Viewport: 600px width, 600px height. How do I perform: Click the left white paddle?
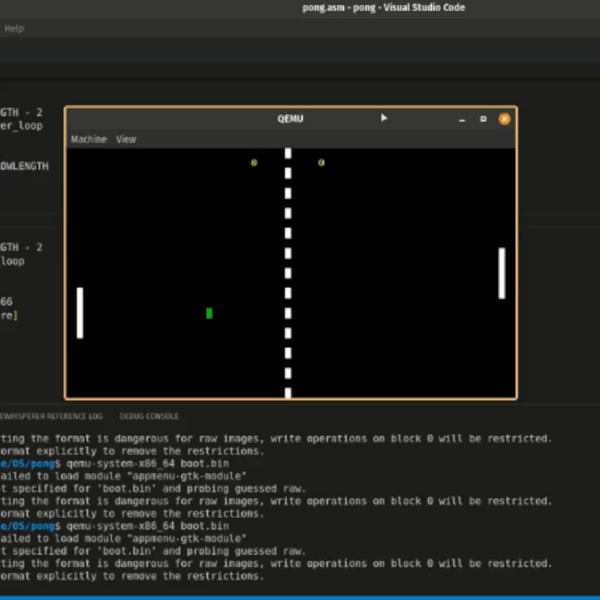pyautogui.click(x=80, y=313)
